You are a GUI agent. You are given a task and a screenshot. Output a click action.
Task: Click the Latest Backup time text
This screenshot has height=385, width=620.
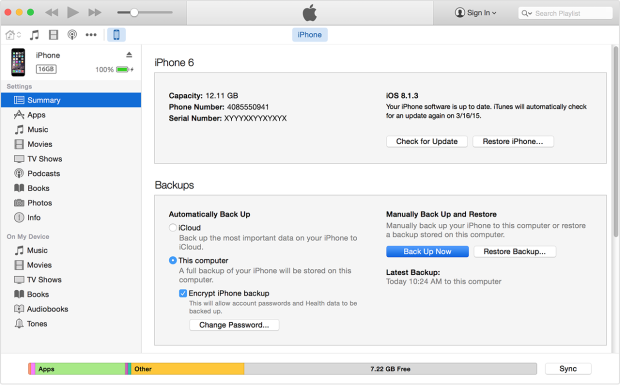(444, 281)
